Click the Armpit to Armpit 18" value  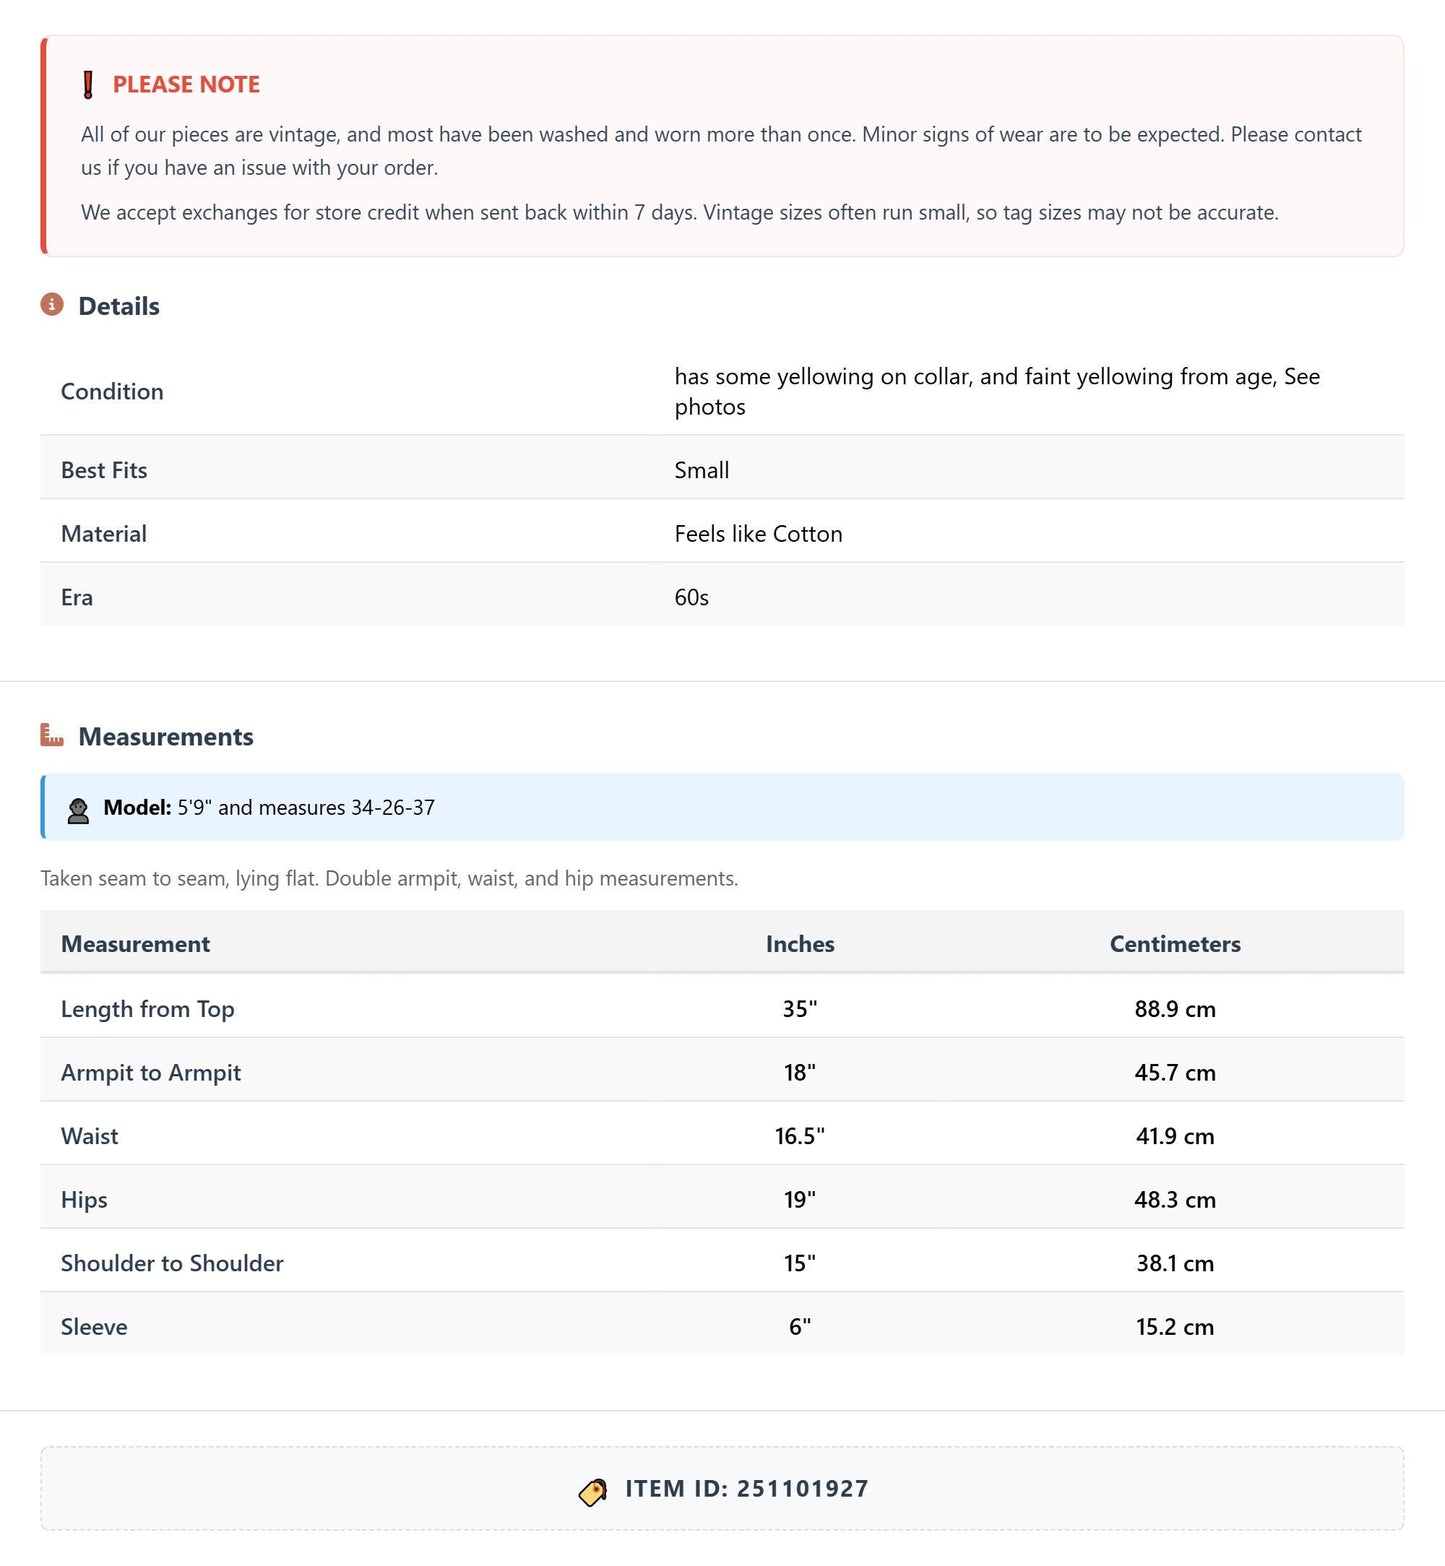[x=800, y=1073]
